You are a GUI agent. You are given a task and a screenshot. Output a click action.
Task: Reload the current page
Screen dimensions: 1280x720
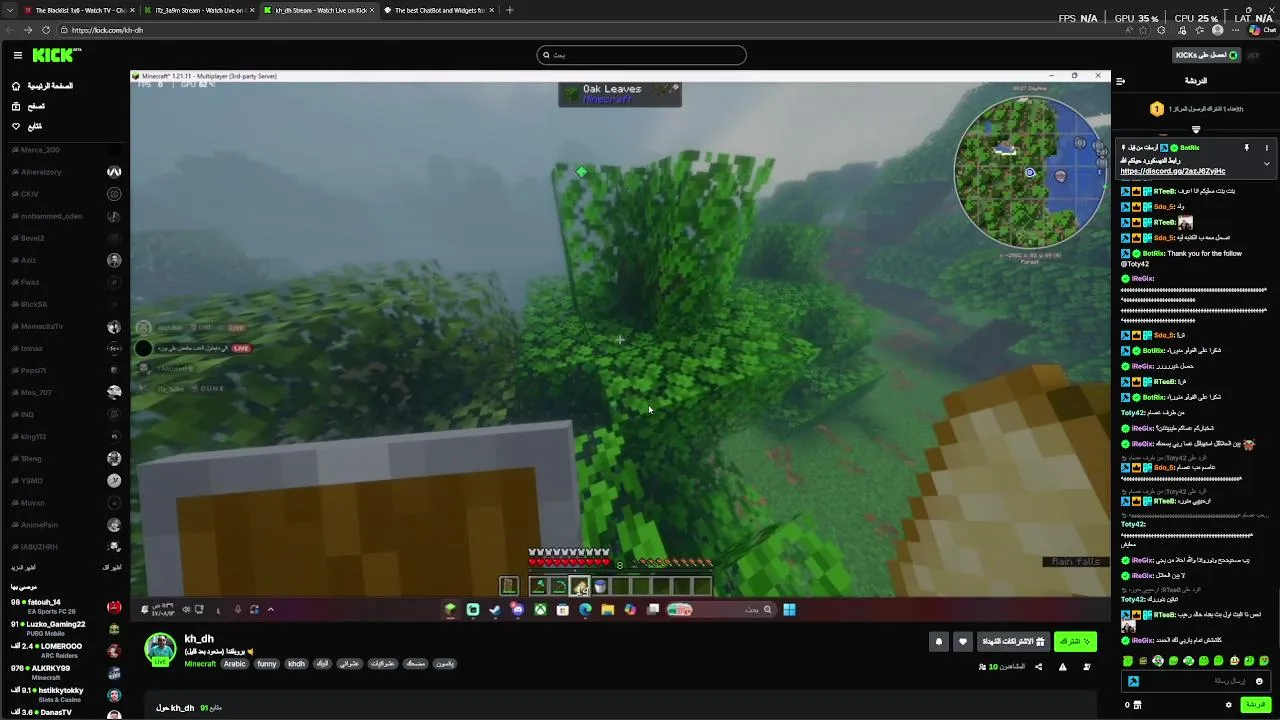46,30
